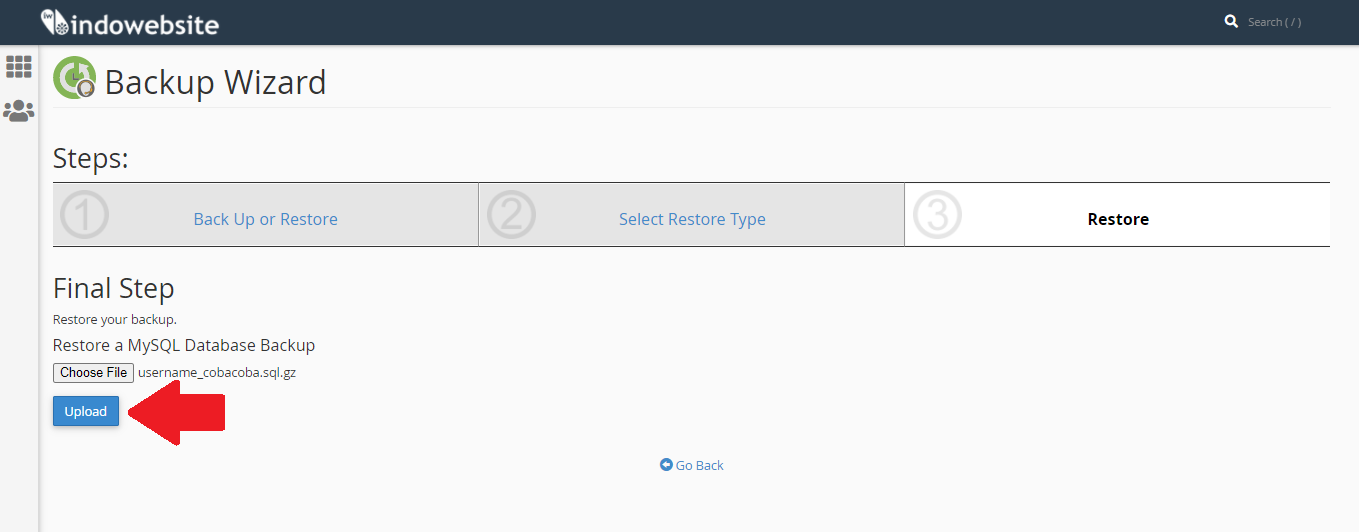
Task: Select the step 3 circle number
Action: tap(937, 214)
